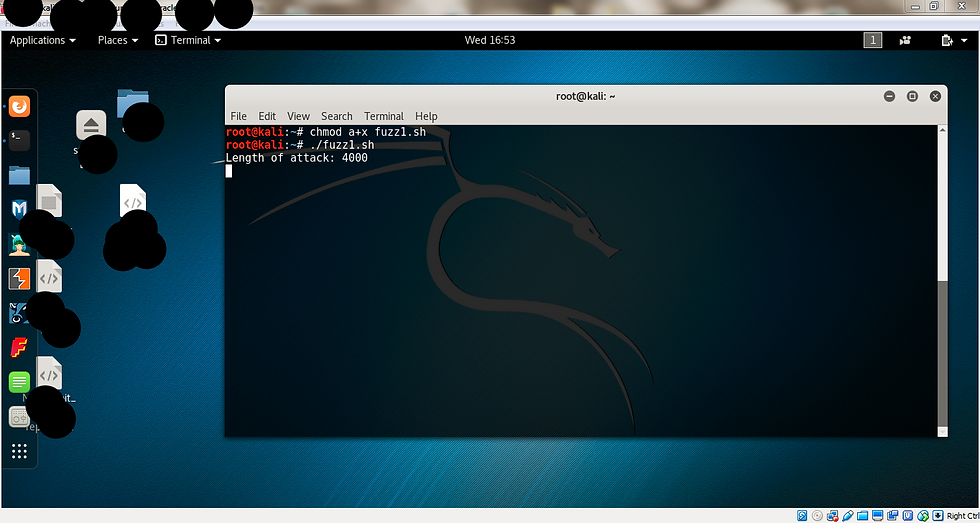Open the Applications menu

(x=42, y=40)
